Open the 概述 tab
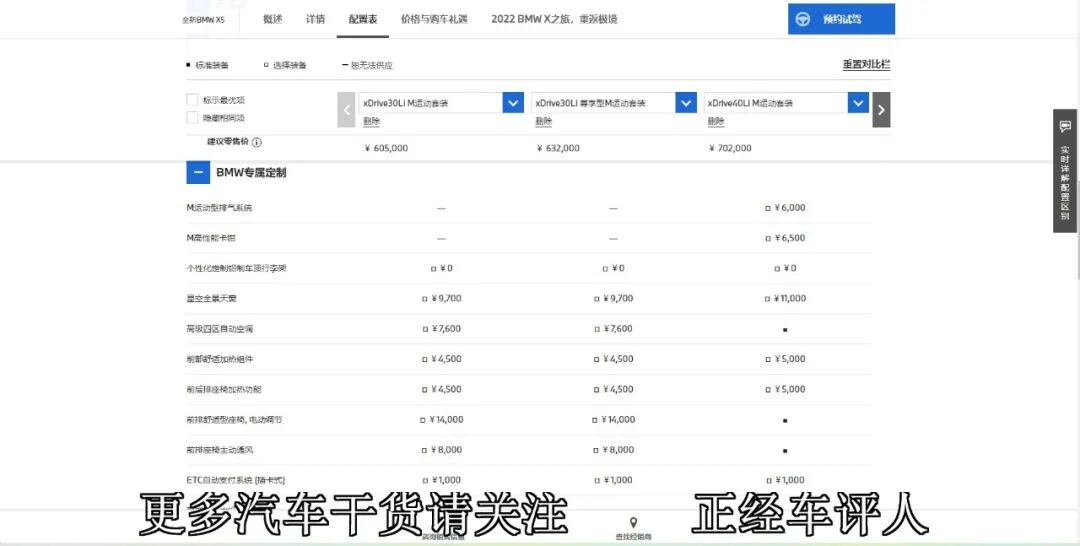Viewport: 1080px width, 546px height. 273,19
